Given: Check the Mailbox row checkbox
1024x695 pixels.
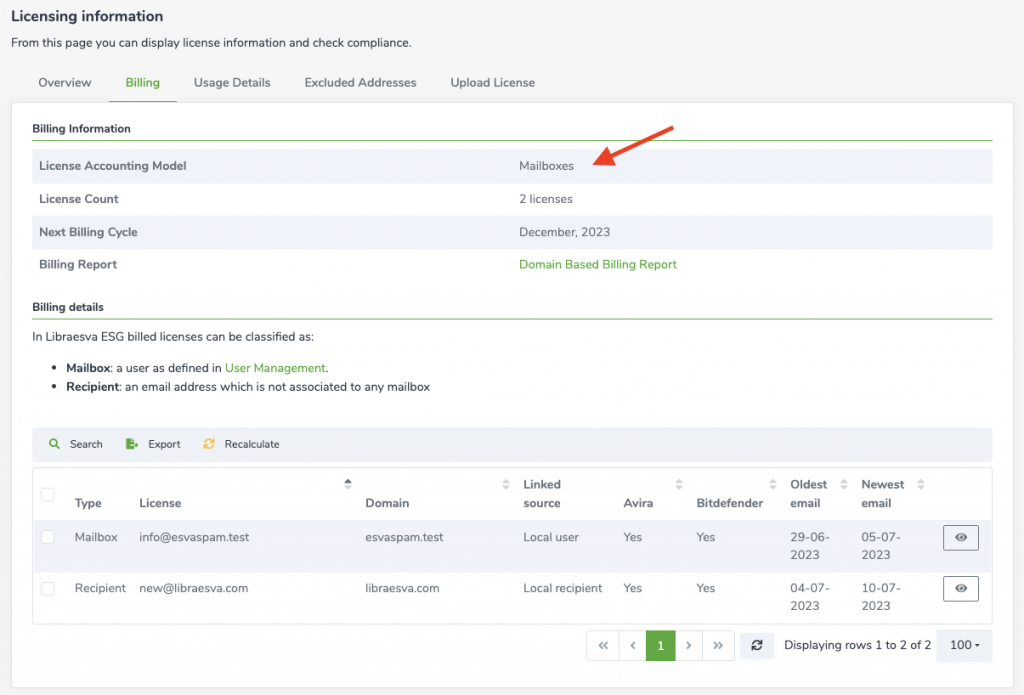Looking at the screenshot, I should point(47,537).
